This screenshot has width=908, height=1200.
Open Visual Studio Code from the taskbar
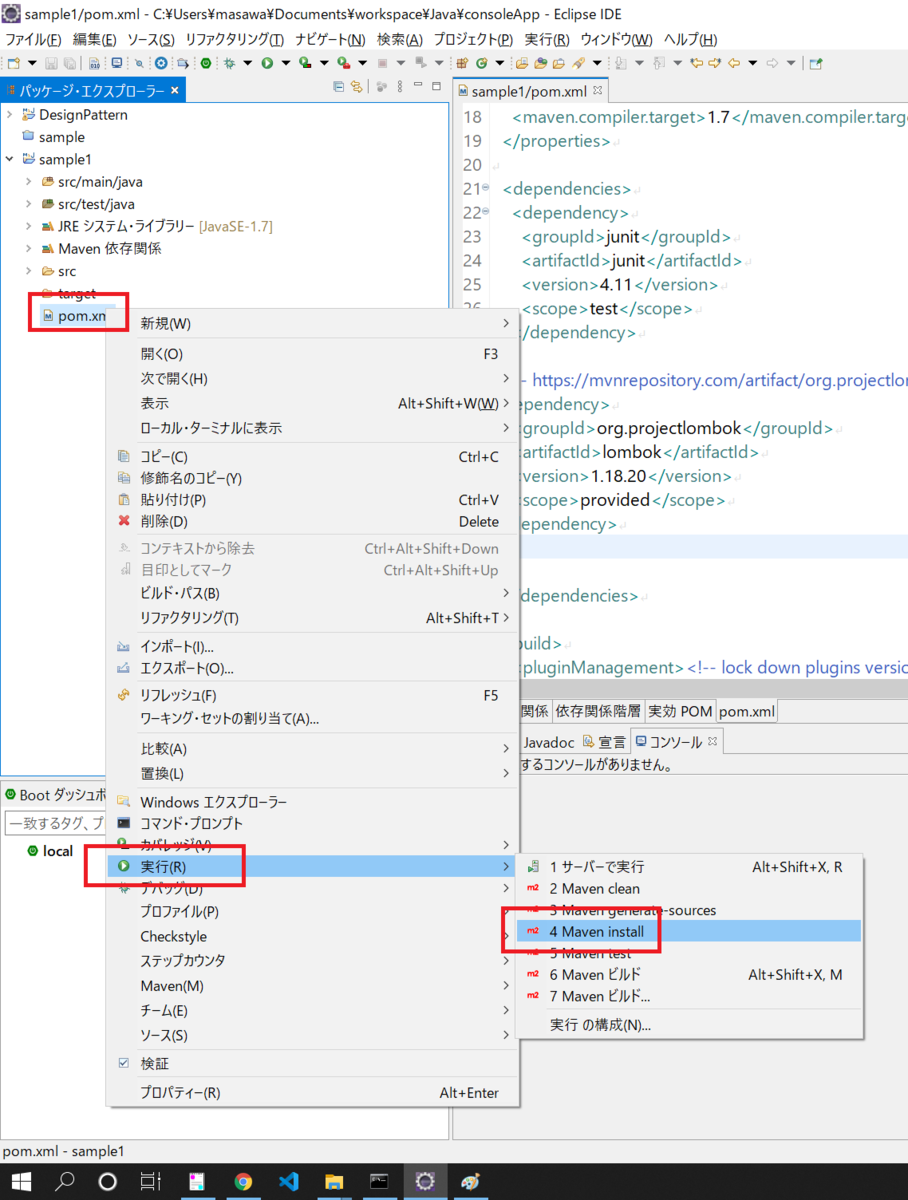tap(289, 1181)
